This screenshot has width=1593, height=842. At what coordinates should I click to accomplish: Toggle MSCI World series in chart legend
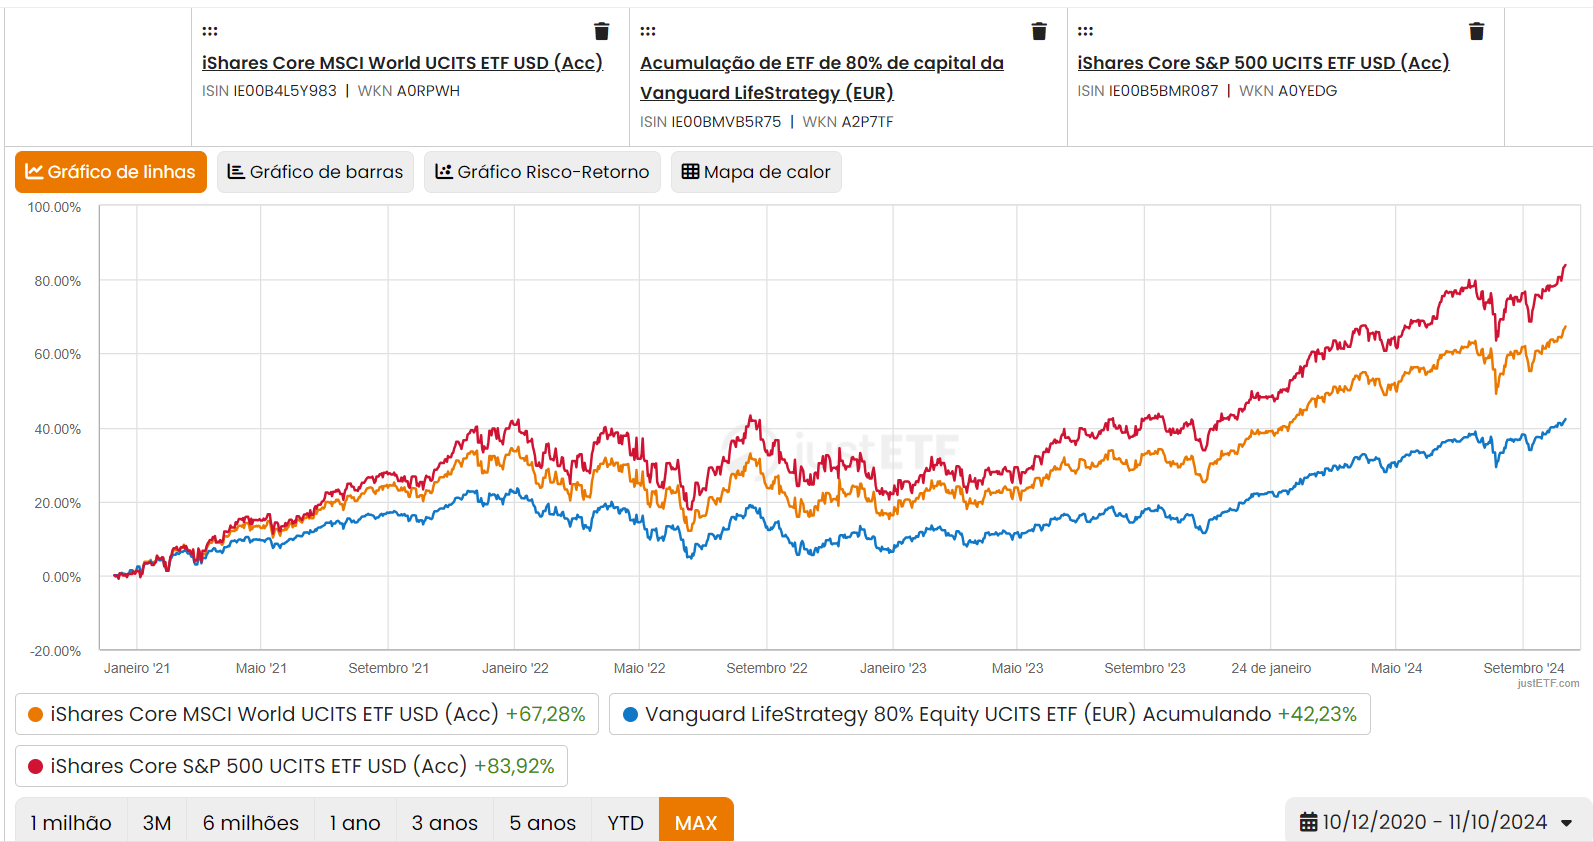point(306,714)
